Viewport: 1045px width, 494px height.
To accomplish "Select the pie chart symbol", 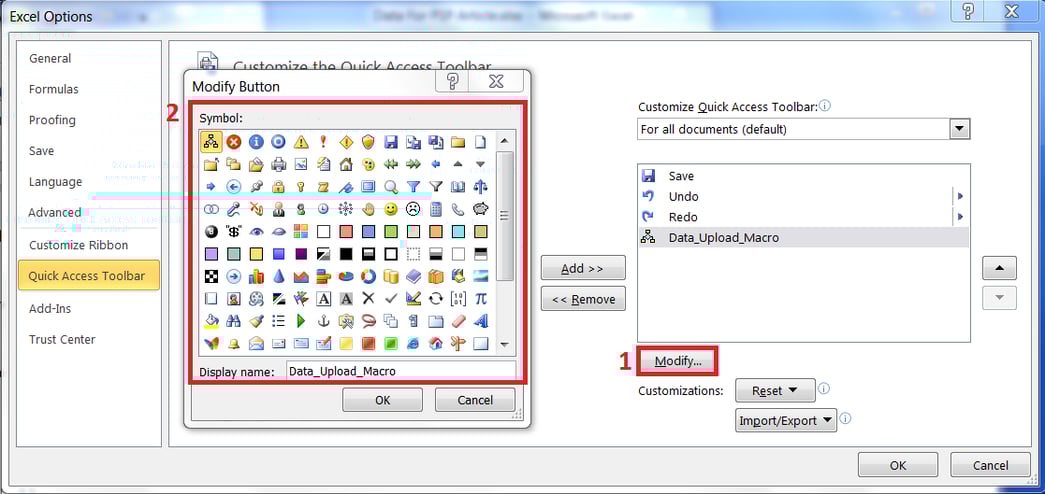I will 346,276.
